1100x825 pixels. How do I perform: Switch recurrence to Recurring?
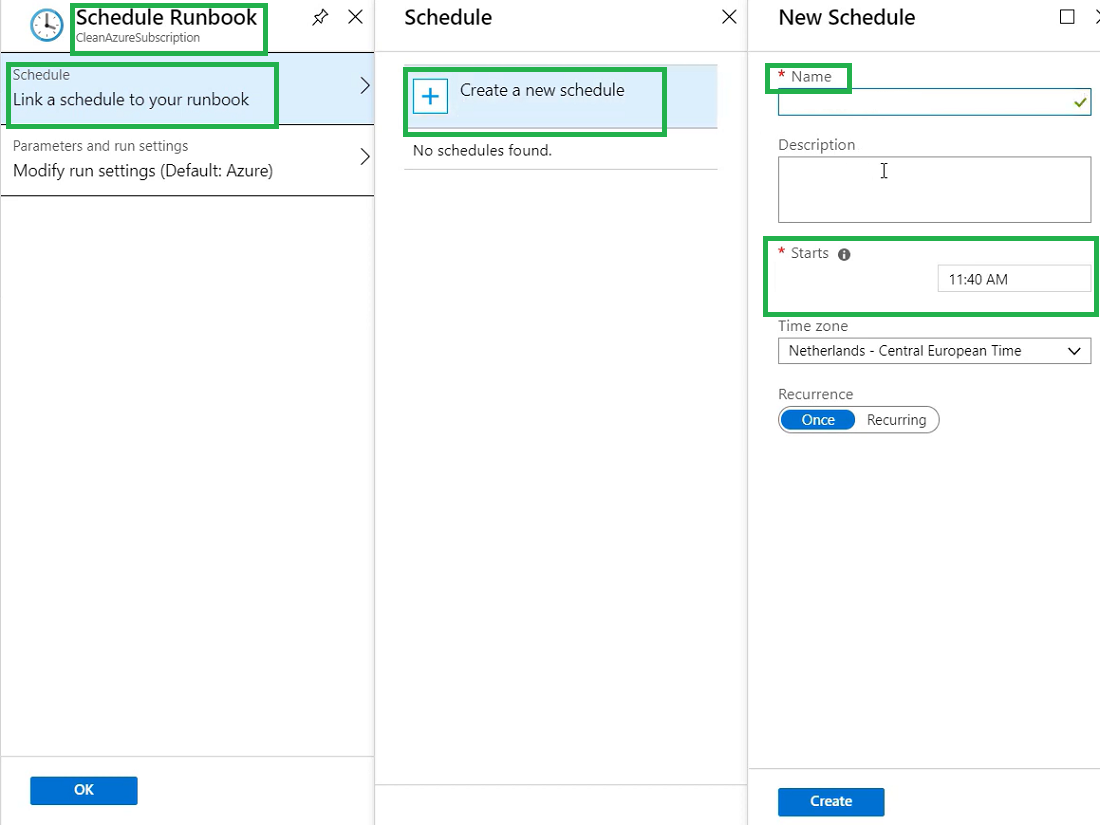tap(896, 420)
